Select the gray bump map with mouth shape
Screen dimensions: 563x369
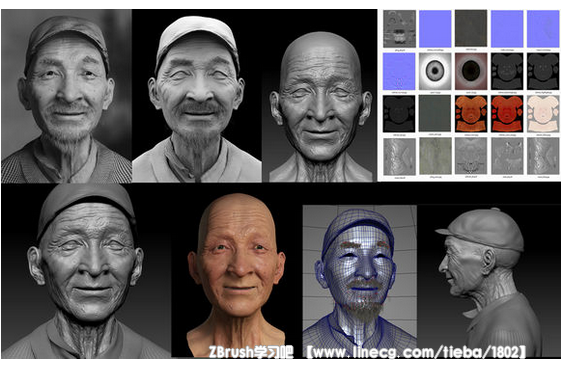coord(399,29)
